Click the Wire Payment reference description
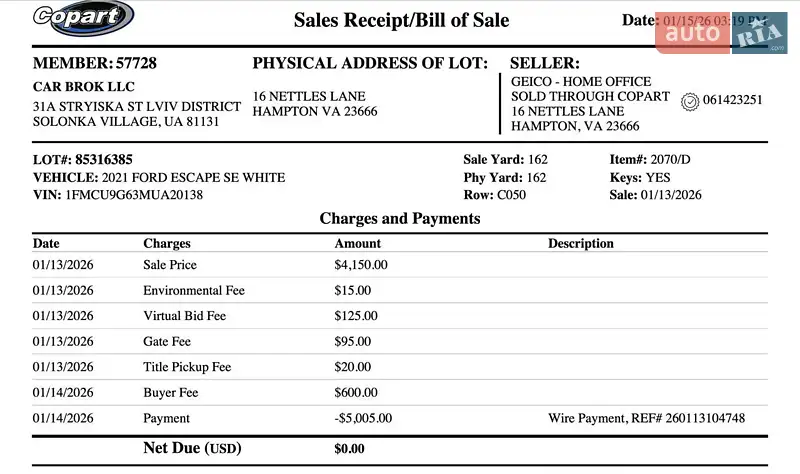The width and height of the screenshot is (800, 474). 646,418
